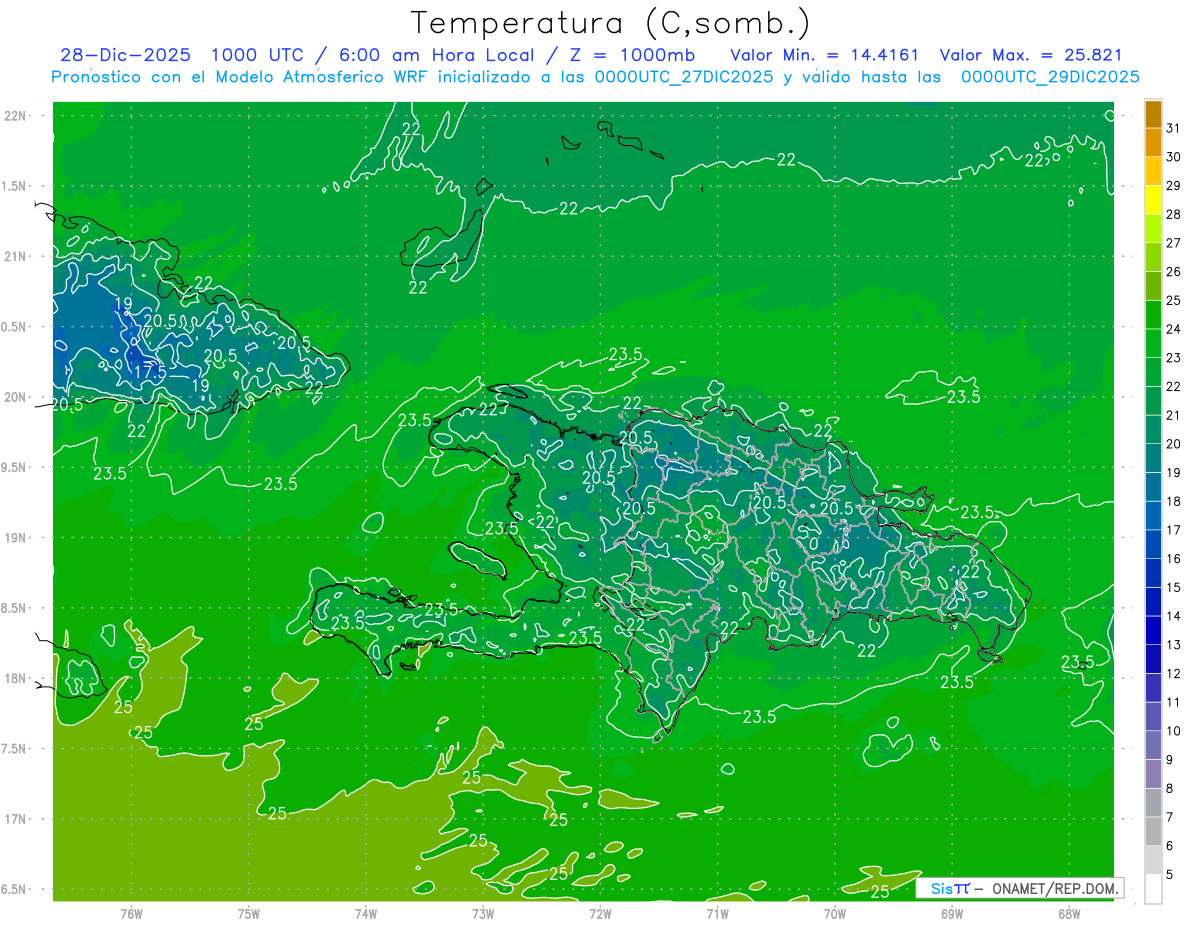Click the 20N latitude axis label
Screen dimensions: 1200x927
(16, 397)
